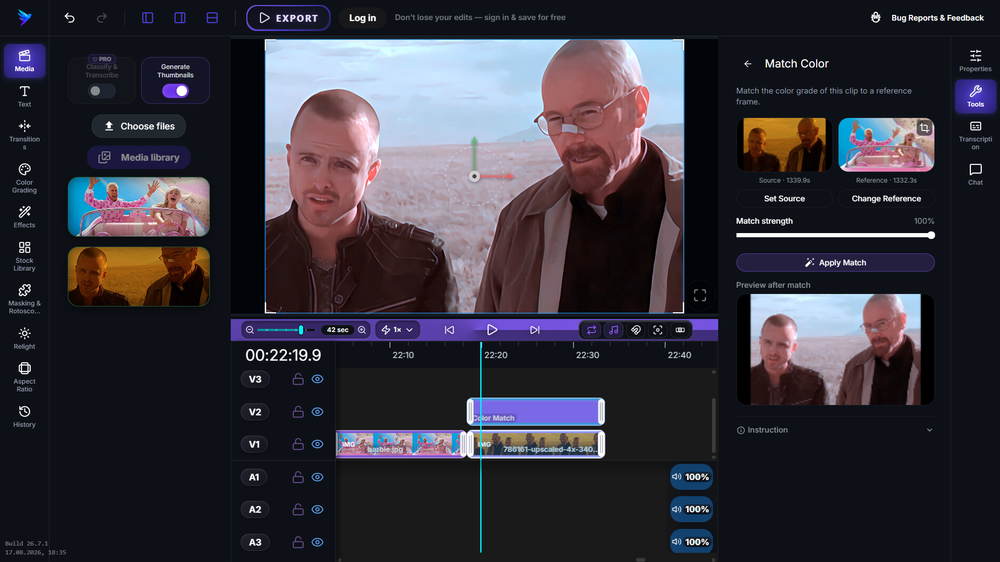Play the timeline
This screenshot has height=562, width=1000.
492,330
